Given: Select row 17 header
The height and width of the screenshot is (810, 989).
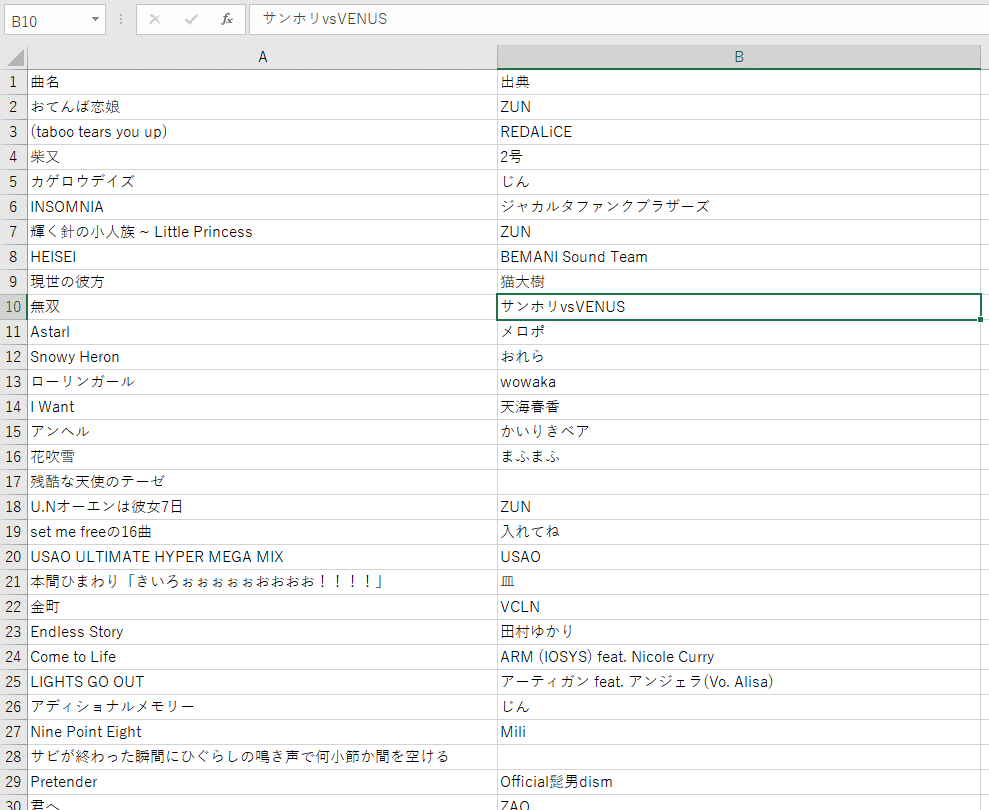Looking at the screenshot, I should coord(13,482).
